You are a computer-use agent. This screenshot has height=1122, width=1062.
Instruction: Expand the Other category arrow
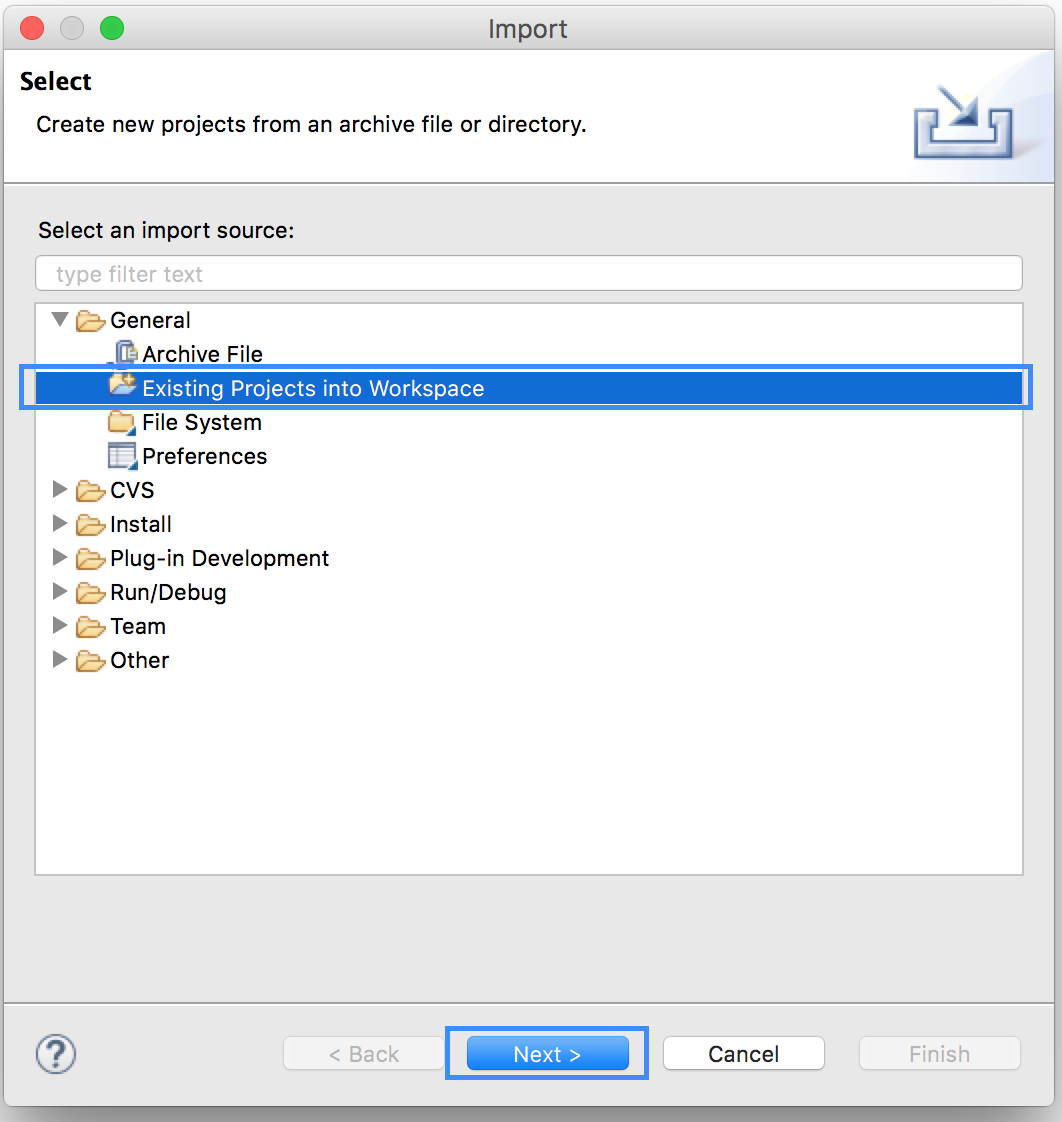coord(60,660)
